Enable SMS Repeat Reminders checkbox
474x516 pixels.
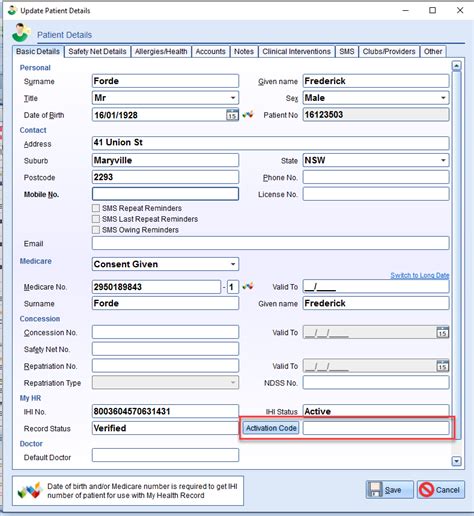(96, 208)
